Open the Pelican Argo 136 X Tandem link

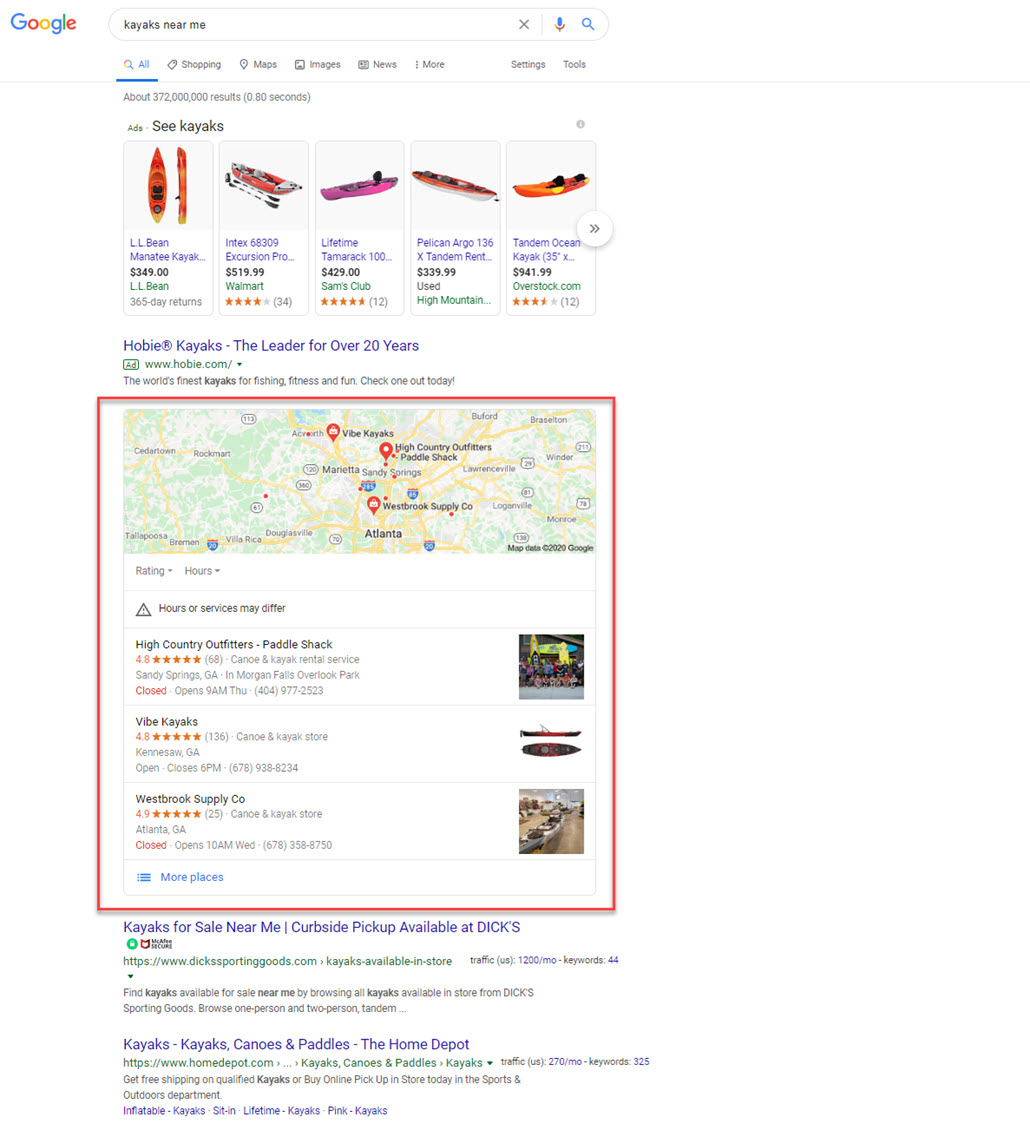coord(455,250)
